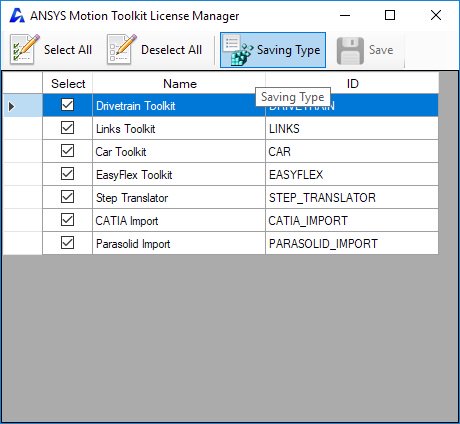Select the Car Toolkit name cell
Image resolution: width=460 pixels, height=424 pixels.
(x=179, y=151)
